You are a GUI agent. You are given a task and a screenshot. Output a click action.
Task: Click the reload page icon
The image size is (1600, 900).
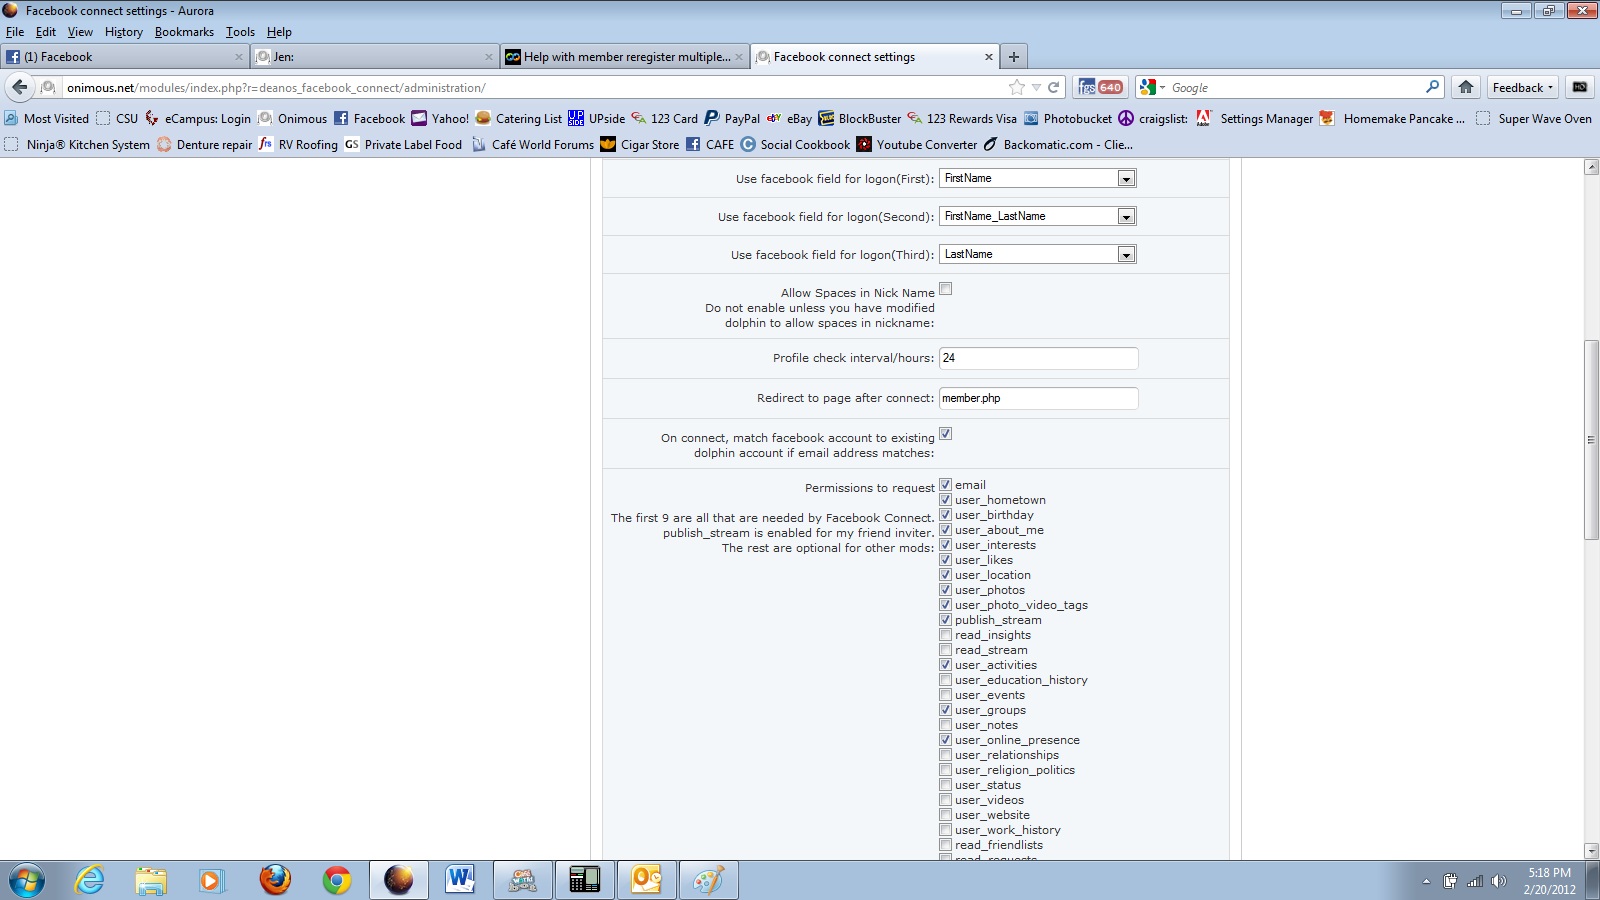[1053, 87]
